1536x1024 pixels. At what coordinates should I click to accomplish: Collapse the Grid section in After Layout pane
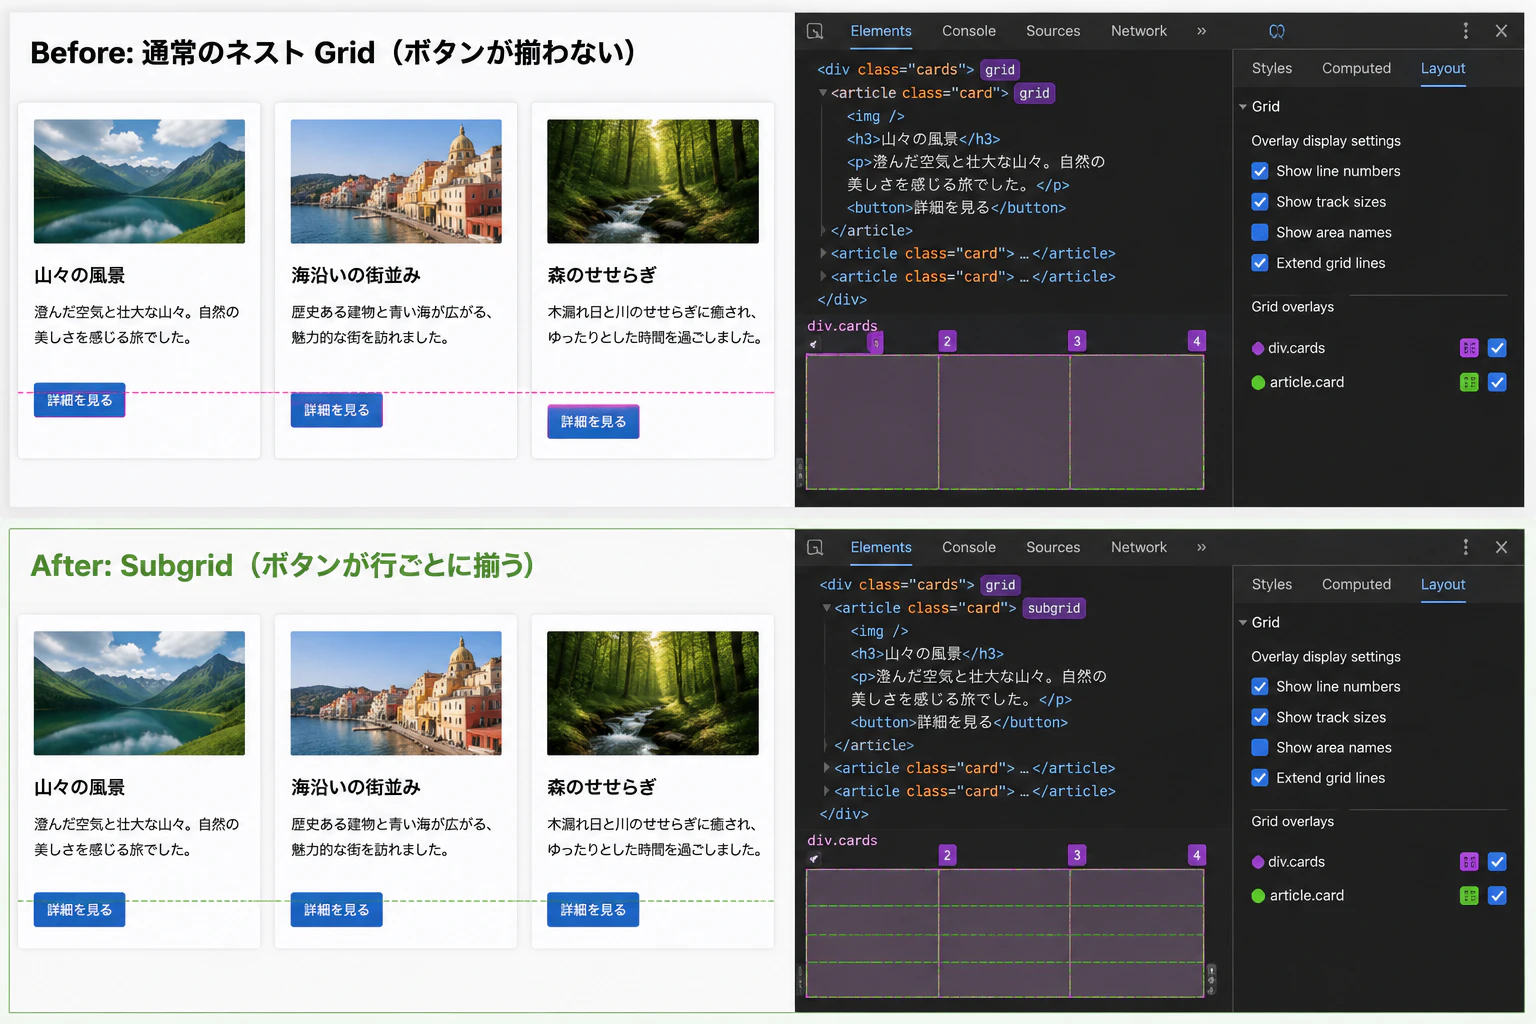coord(1243,622)
